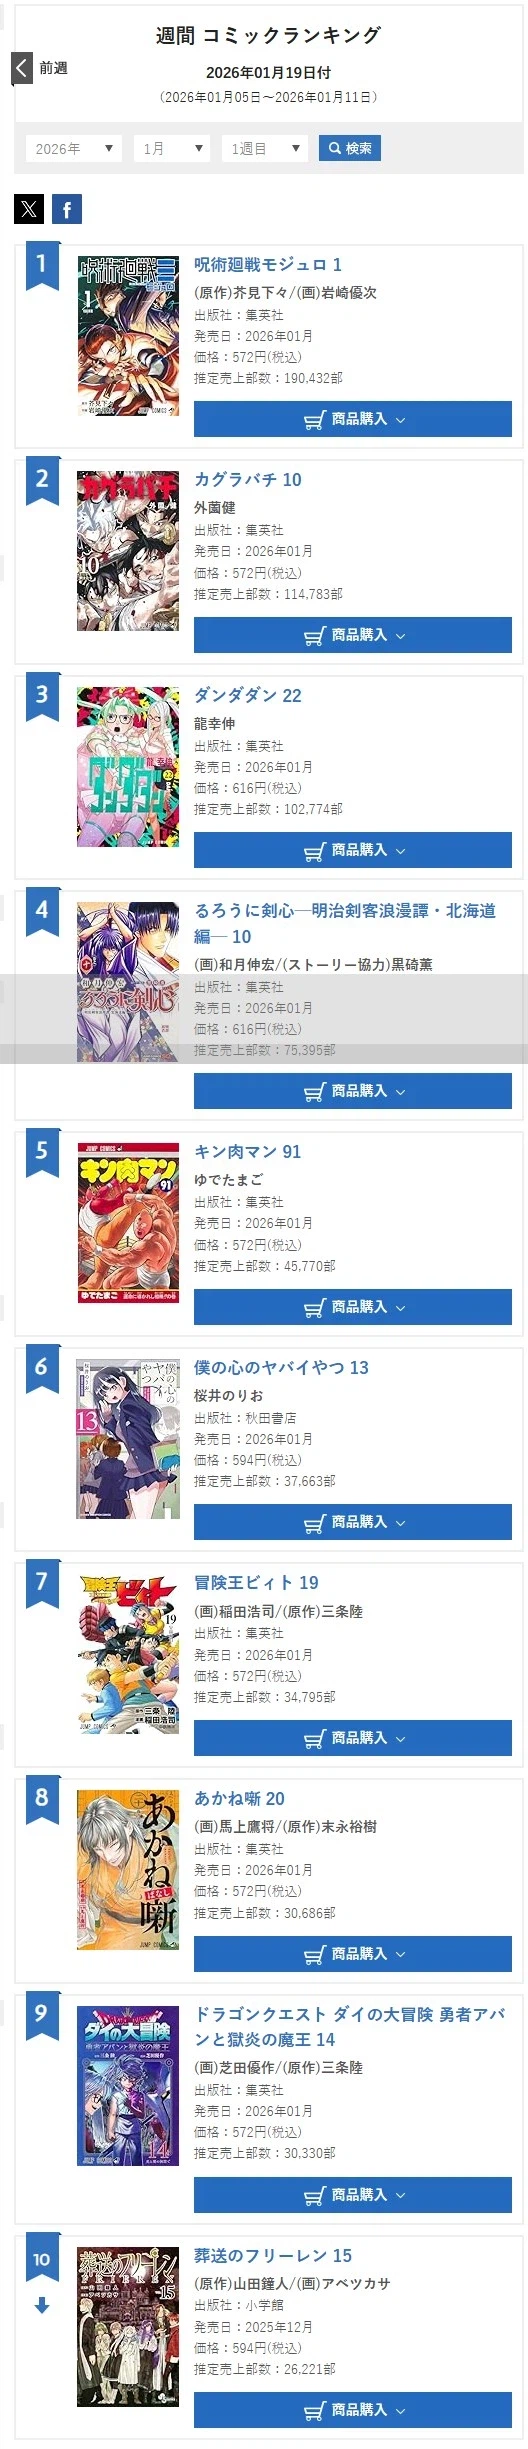
Task: Click the rank 3 ribbon badge
Action: point(42,698)
